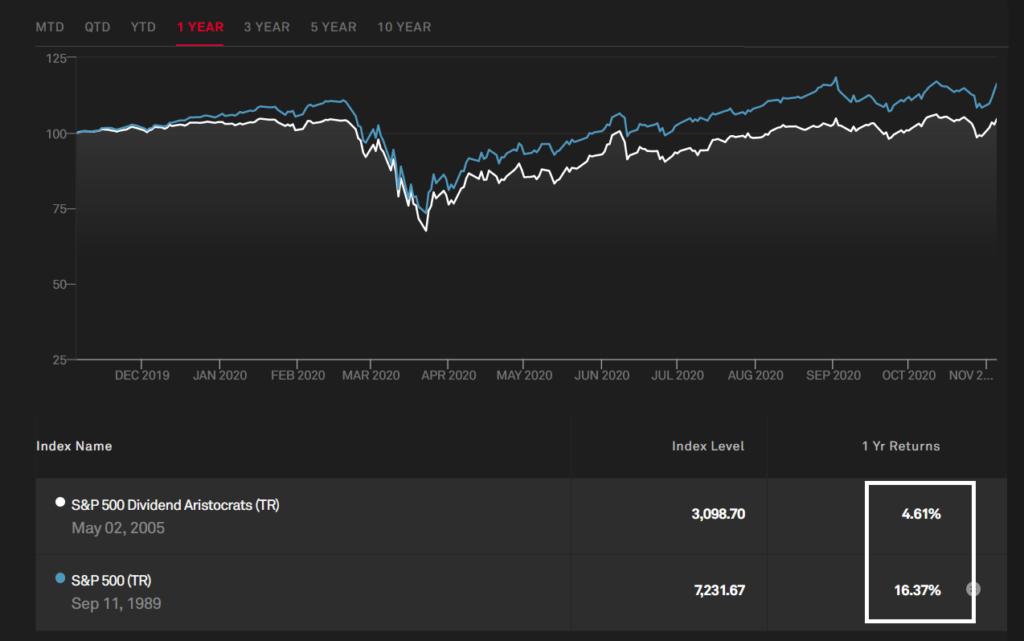Click the JUN 2020 axis label
The width and height of the screenshot is (1024, 641).
click(601, 376)
